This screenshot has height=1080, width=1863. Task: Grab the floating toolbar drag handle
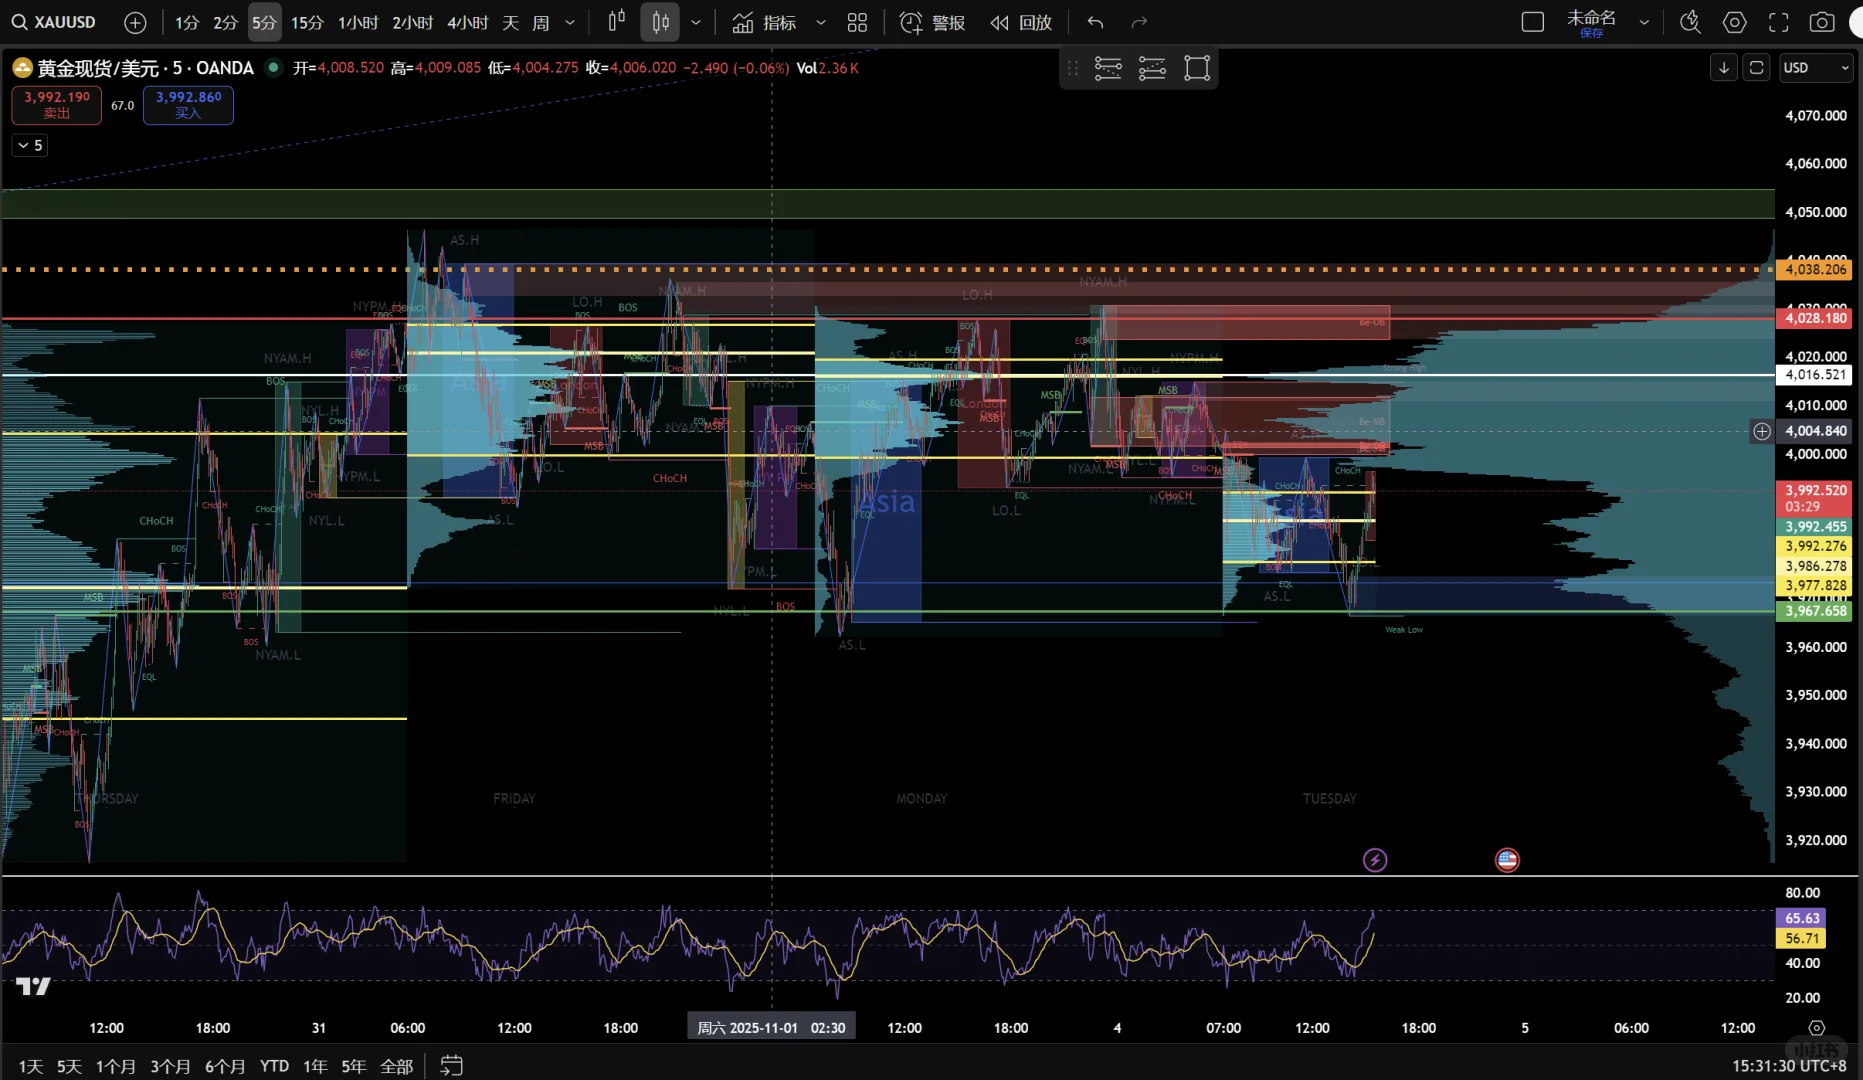[1072, 68]
